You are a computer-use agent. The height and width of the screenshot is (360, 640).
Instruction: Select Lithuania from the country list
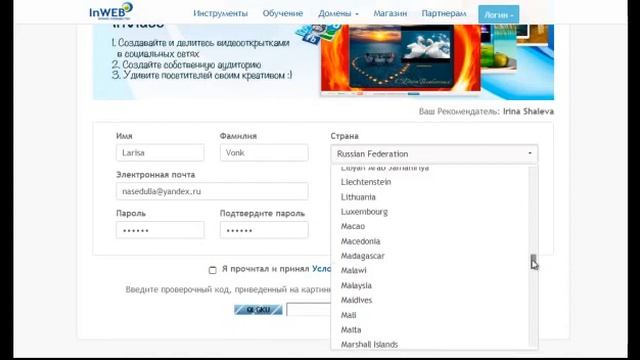pyautogui.click(x=430, y=197)
